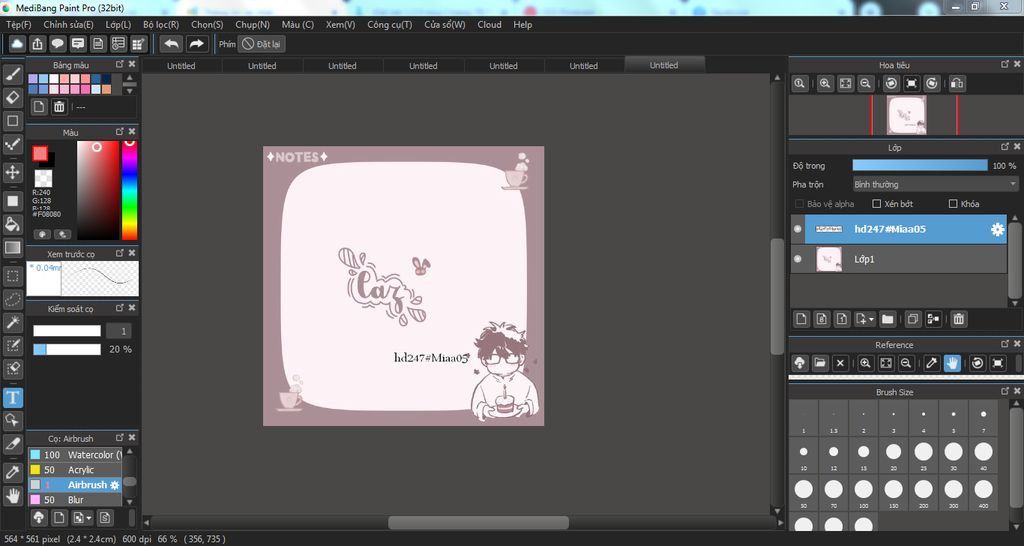Click the Navigator preview thumbnail

(x=906, y=116)
